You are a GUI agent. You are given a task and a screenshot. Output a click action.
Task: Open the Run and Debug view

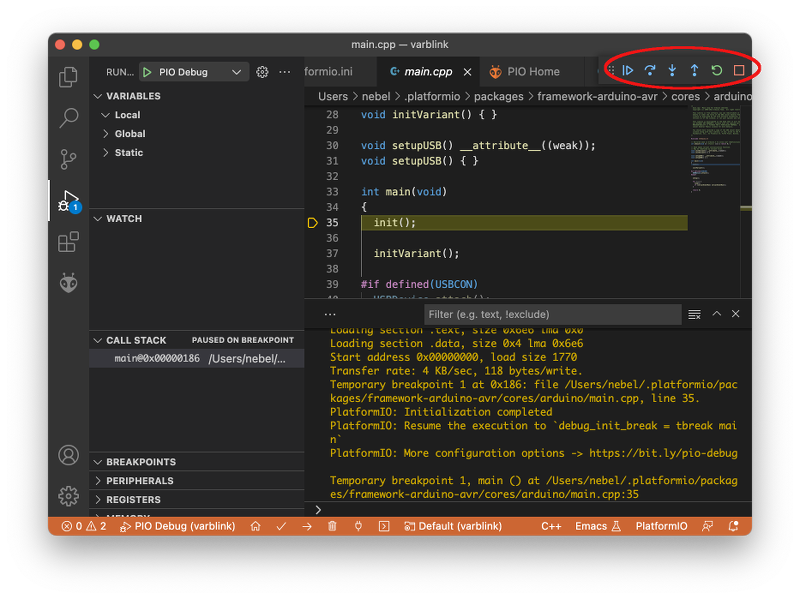(69, 201)
